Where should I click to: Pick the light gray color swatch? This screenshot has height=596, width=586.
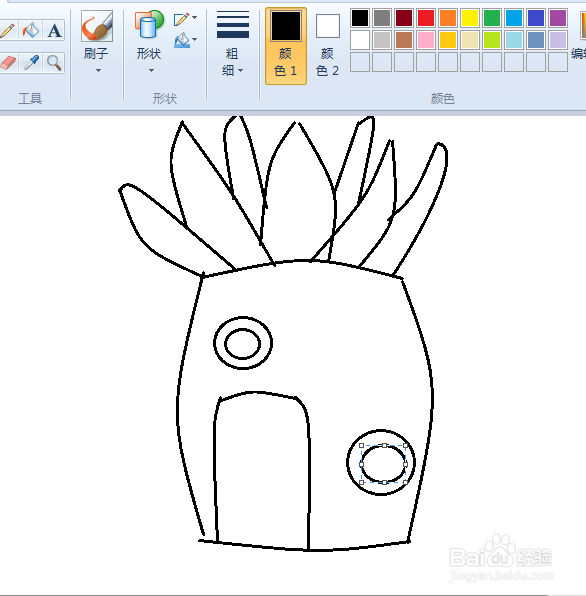tap(382, 40)
